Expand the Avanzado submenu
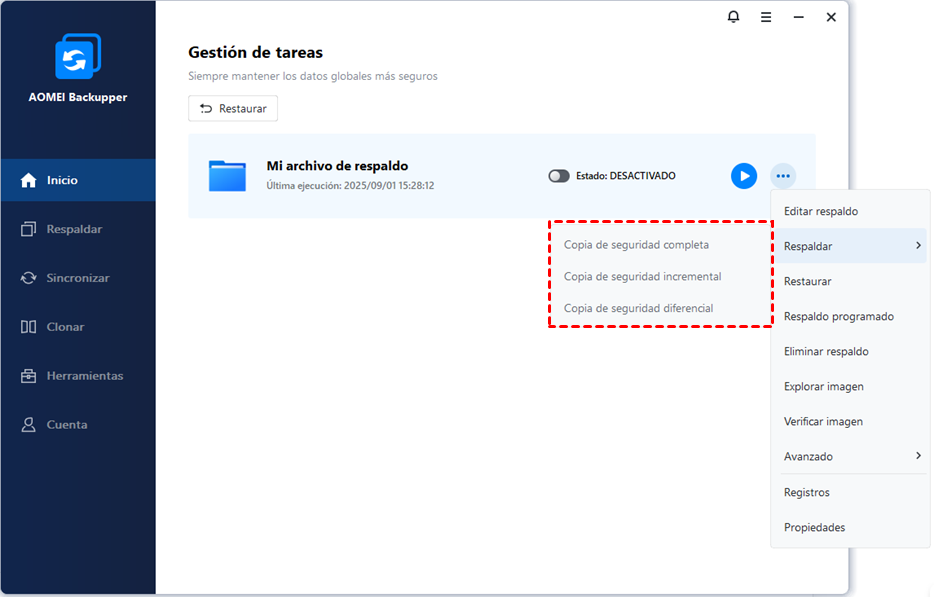The width and height of the screenshot is (934, 597). 917,456
